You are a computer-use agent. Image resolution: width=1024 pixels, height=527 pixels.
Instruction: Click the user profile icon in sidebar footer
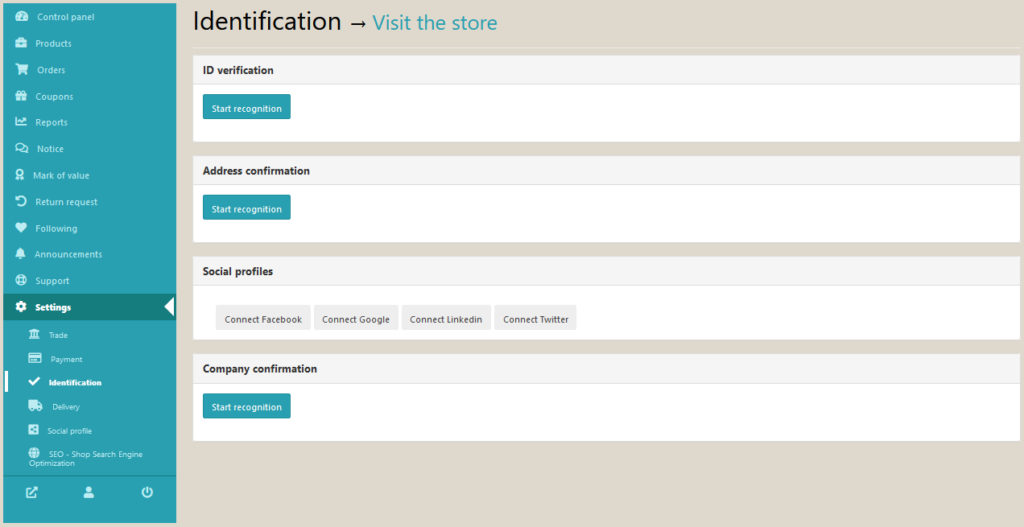(89, 492)
